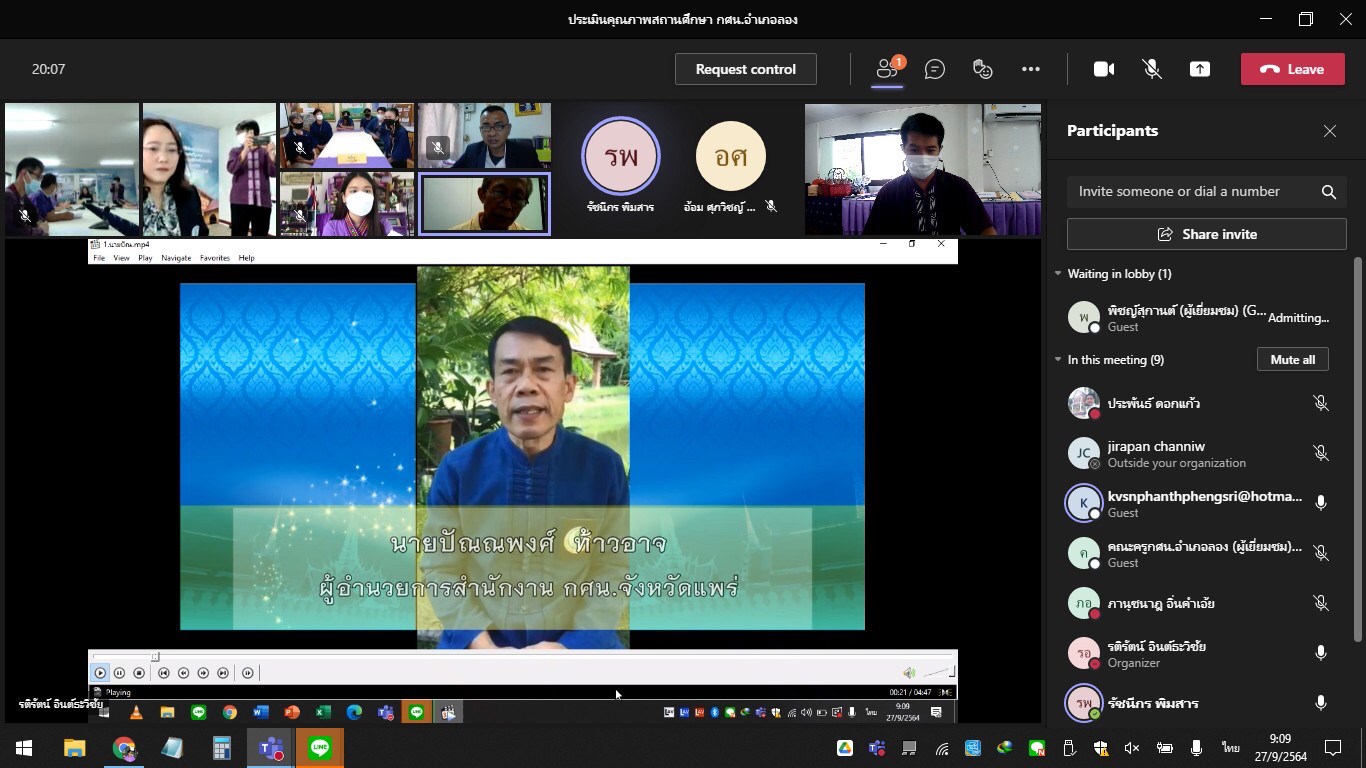Open the reactions icon

[x=983, y=69]
